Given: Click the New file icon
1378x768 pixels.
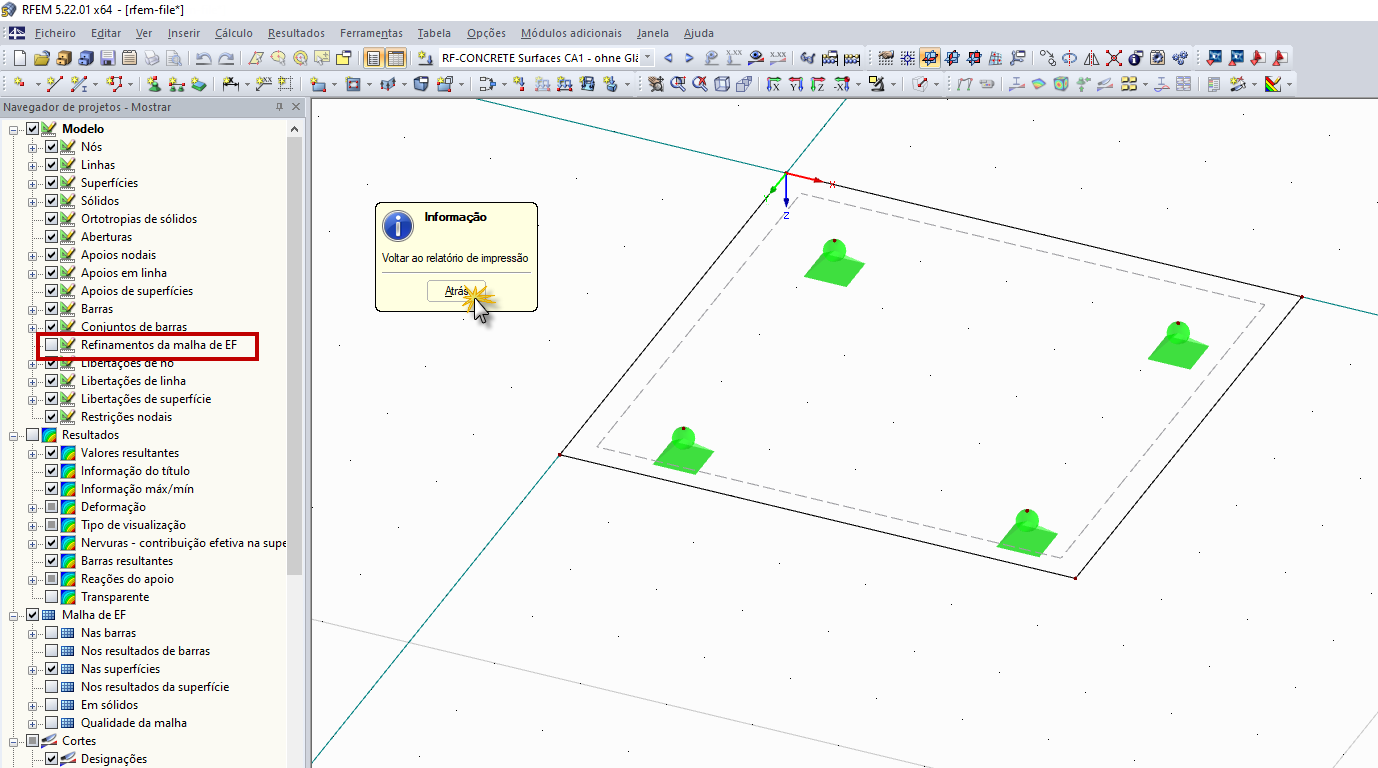Looking at the screenshot, I should click(x=20, y=58).
